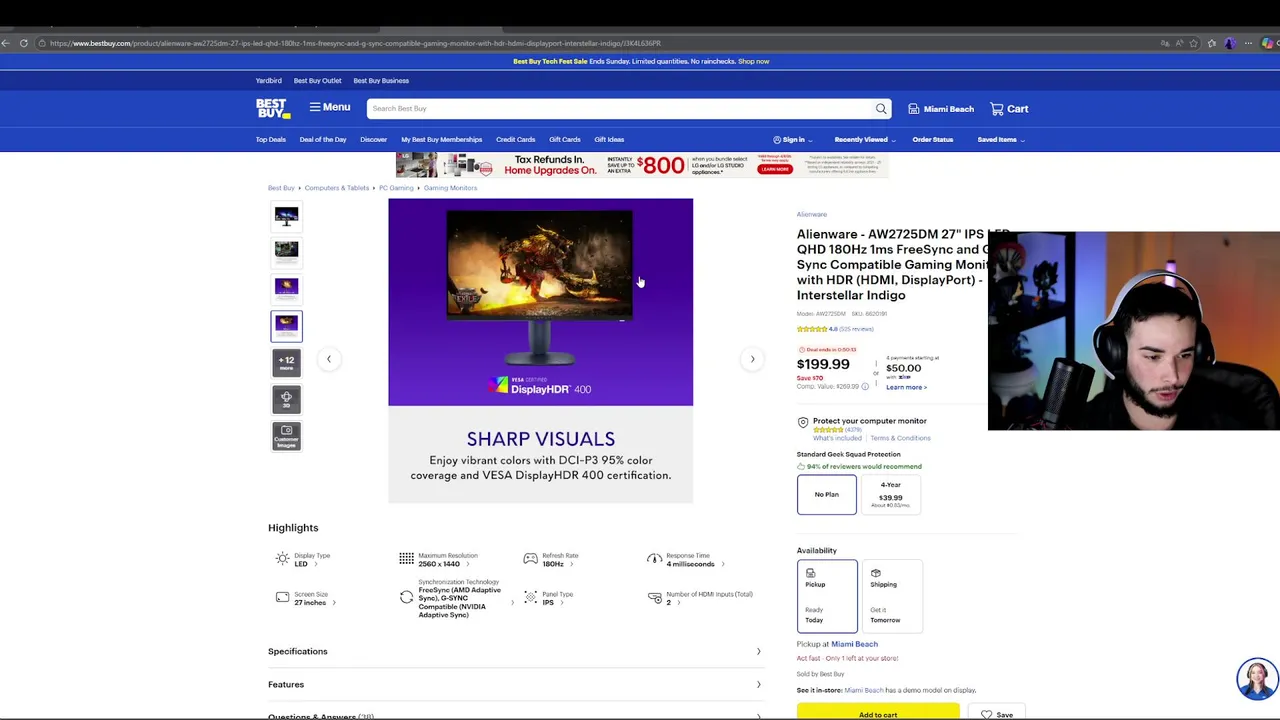The height and width of the screenshot is (720, 1280).
Task: Click the browser back arrow
Action: click(x=6, y=43)
